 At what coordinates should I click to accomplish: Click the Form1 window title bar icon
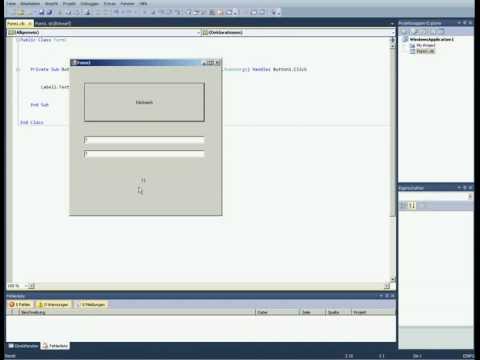74,62
